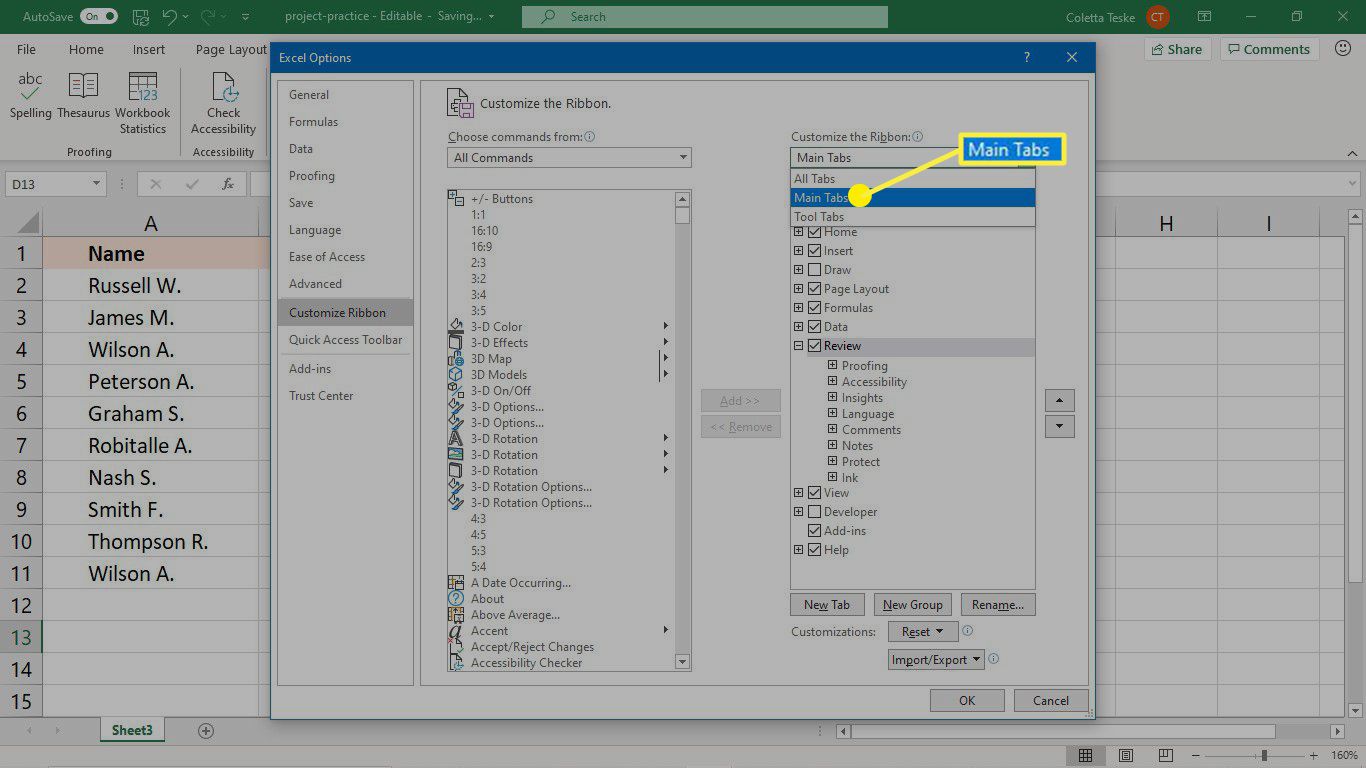Click the Rename button
The height and width of the screenshot is (768, 1366).
[x=998, y=605]
